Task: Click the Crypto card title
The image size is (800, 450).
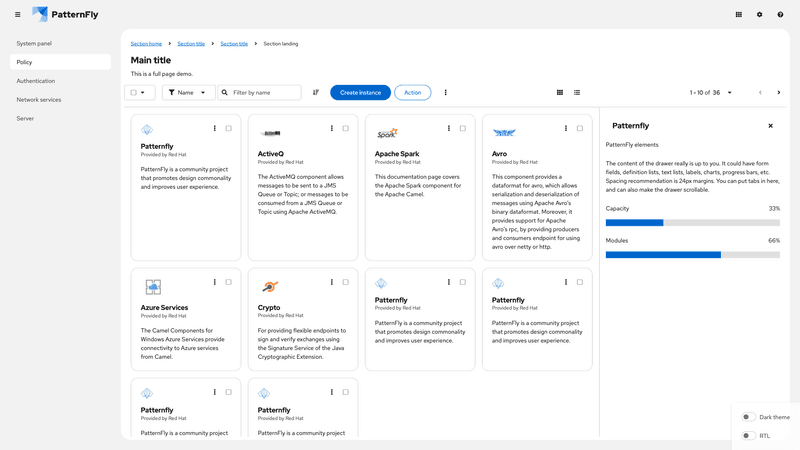Action: (269, 308)
